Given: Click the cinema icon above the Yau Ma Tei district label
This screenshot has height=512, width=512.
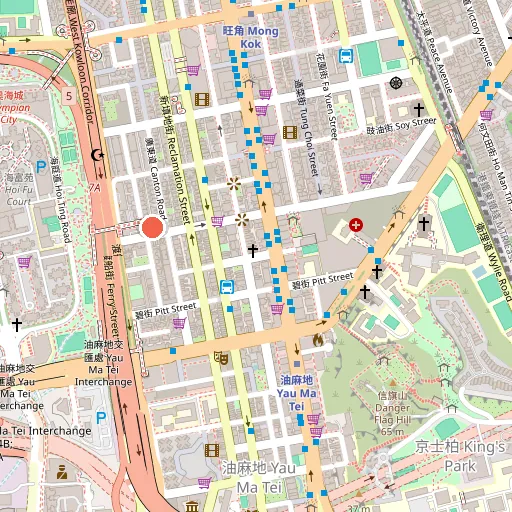Looking at the screenshot, I should coord(212,450).
